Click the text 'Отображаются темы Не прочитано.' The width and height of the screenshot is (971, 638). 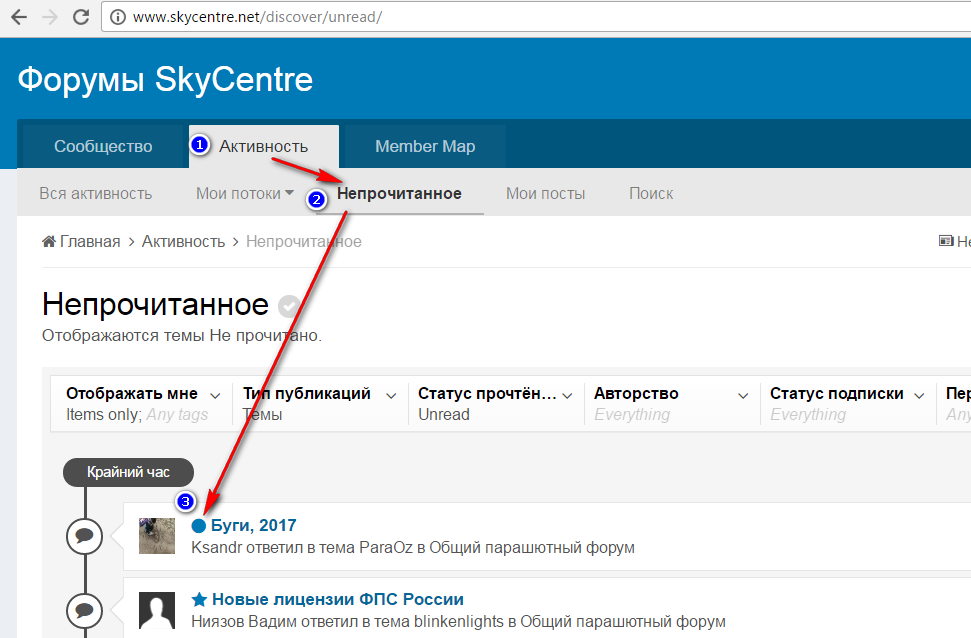click(182, 336)
